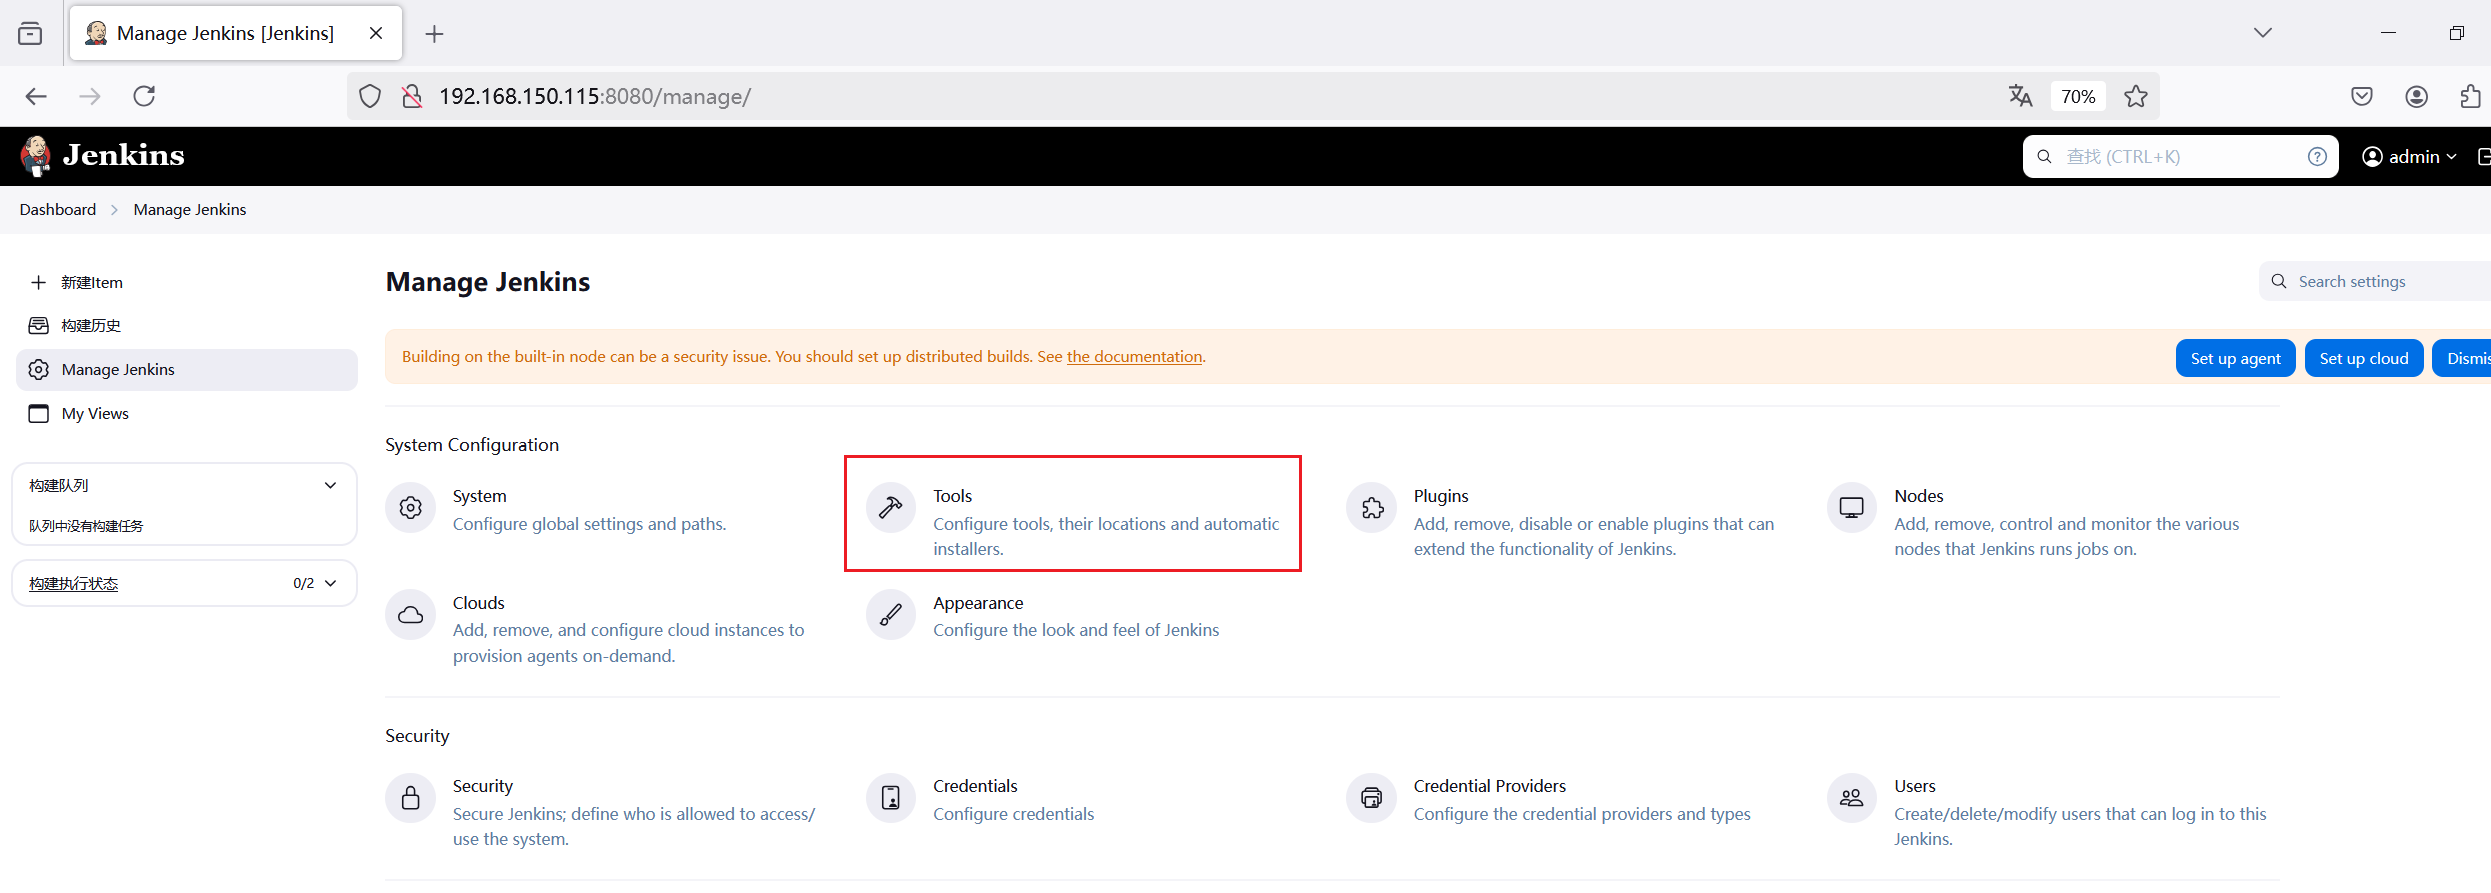Open the list all tabs dropdown arrow
Image resolution: width=2491 pixels, height=893 pixels.
click(x=2263, y=33)
